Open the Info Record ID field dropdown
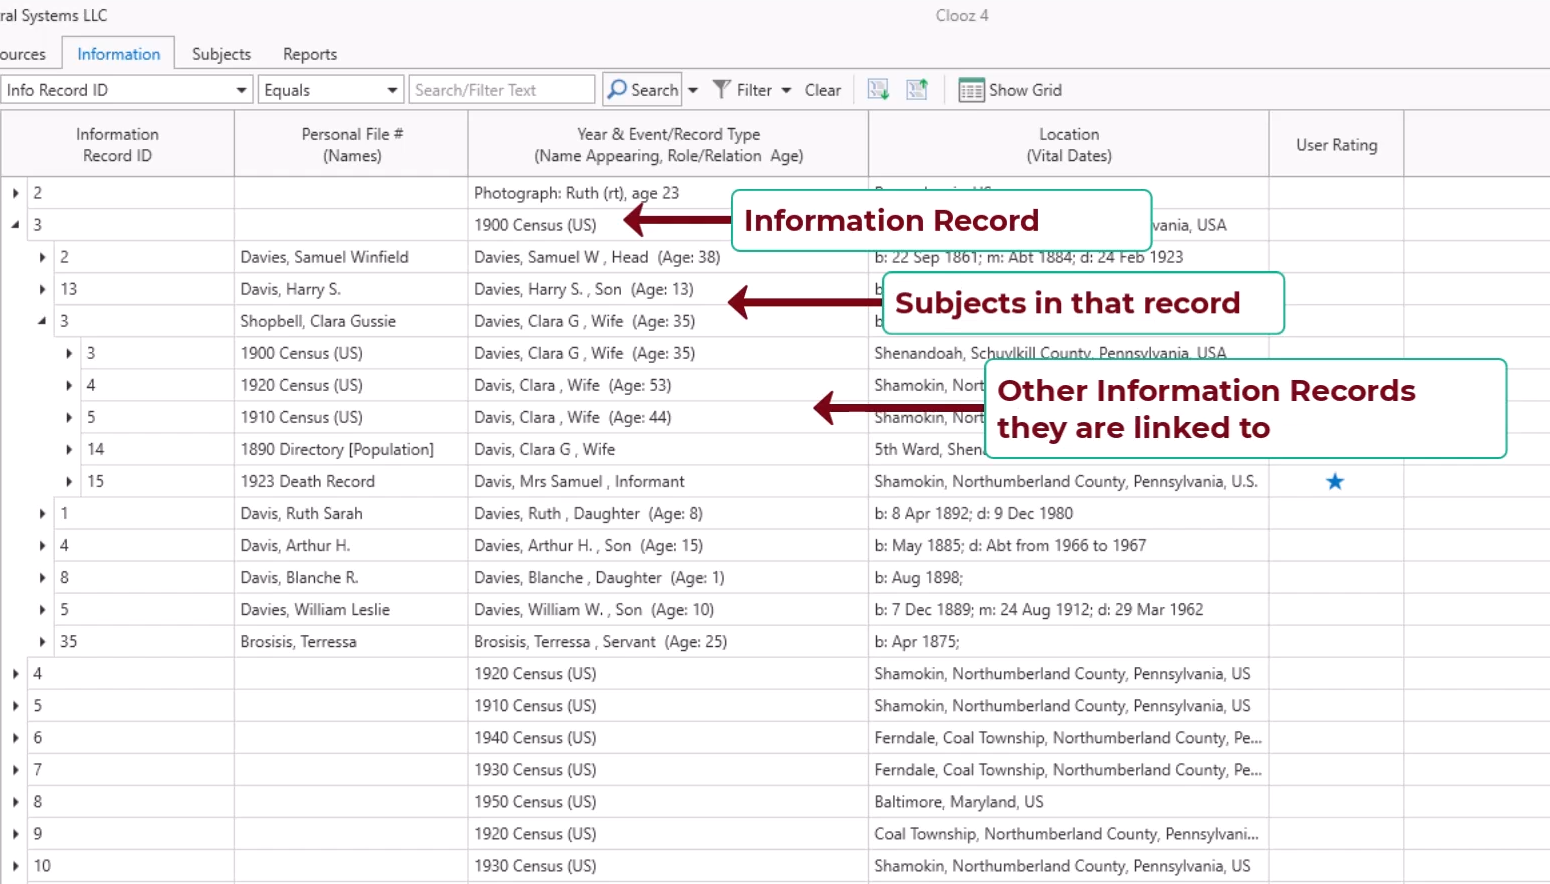 241,90
